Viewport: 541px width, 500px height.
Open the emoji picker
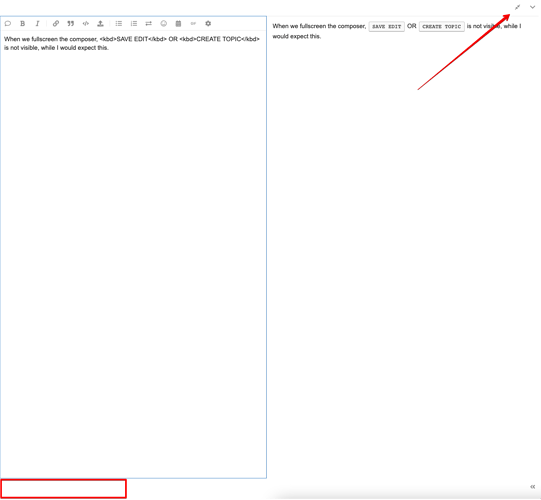click(164, 23)
